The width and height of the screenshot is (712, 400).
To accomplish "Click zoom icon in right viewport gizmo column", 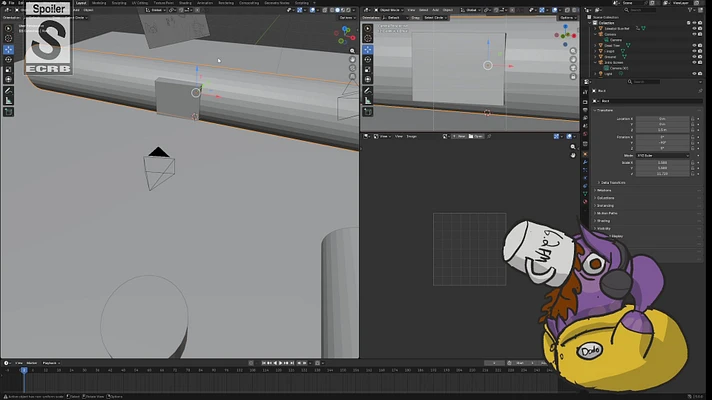I will pos(573,51).
